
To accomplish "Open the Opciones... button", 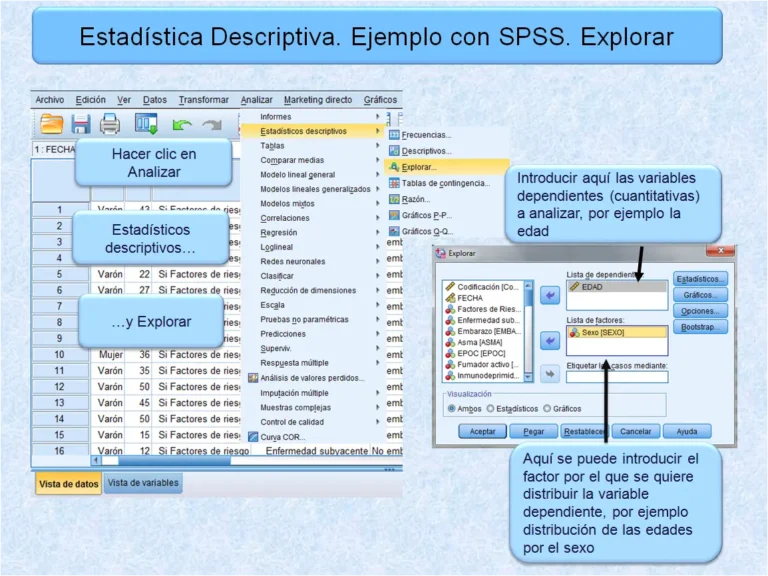I will point(700,311).
